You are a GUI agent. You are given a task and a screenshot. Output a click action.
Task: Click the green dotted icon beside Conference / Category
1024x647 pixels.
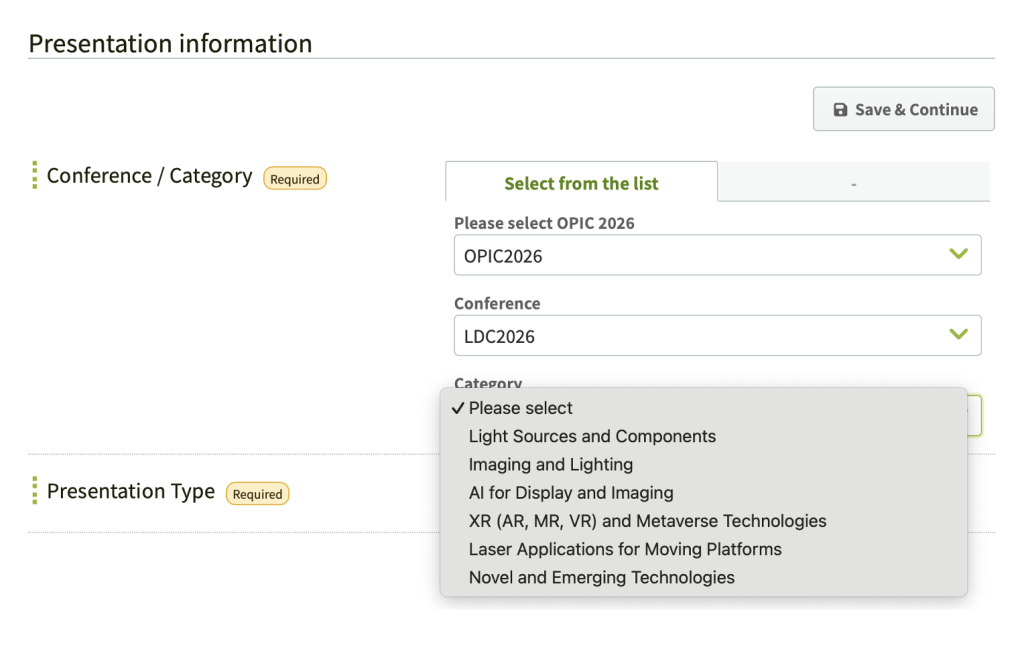[x=34, y=176]
